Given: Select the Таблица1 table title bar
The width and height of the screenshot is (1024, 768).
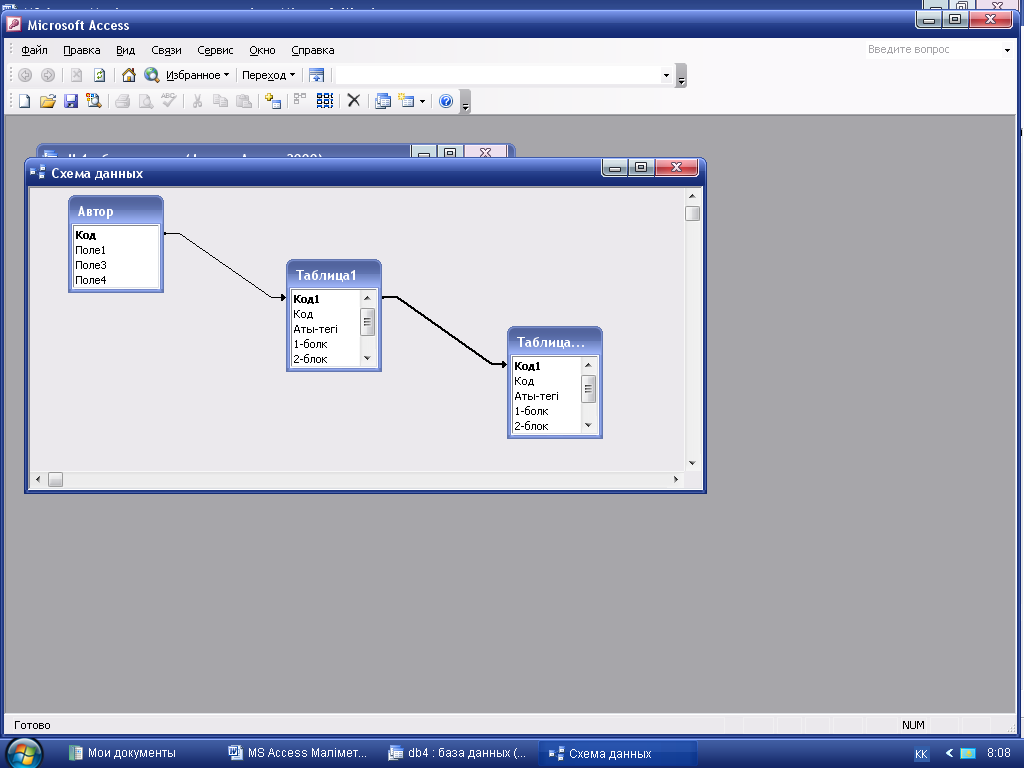Looking at the screenshot, I should [x=334, y=275].
